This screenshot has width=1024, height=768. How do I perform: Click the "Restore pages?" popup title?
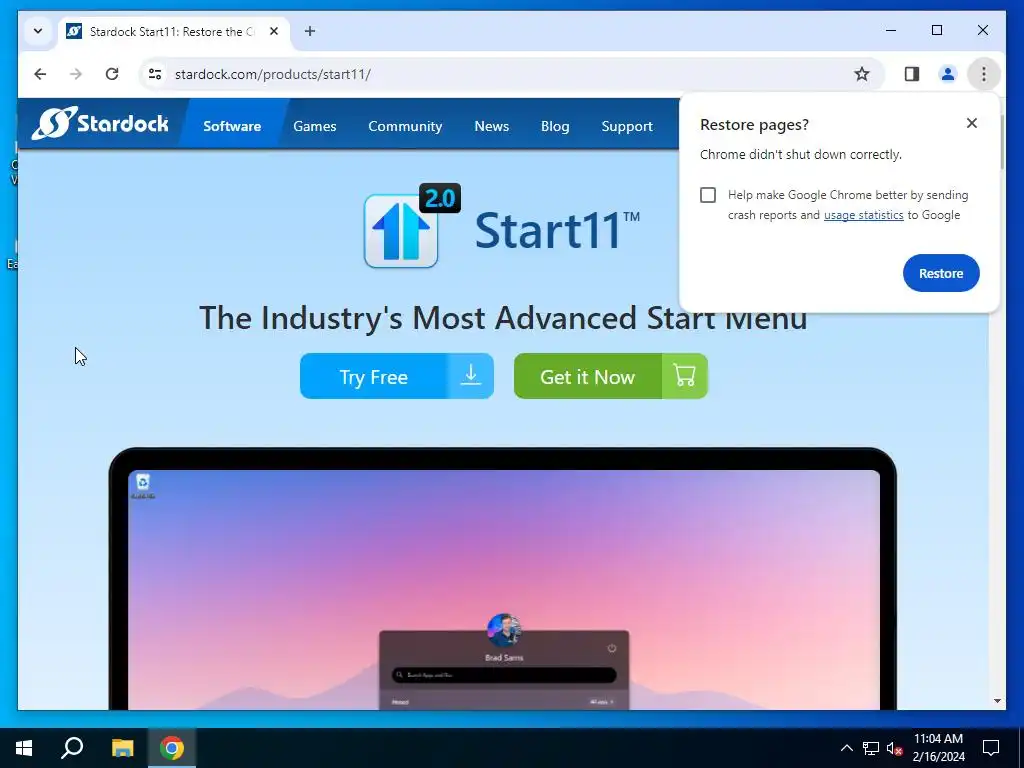754,125
